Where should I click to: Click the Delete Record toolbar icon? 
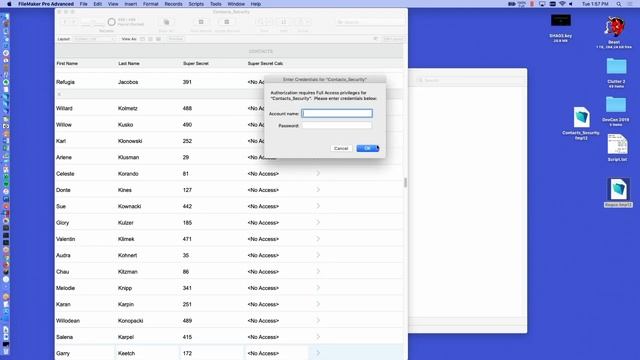click(227, 22)
